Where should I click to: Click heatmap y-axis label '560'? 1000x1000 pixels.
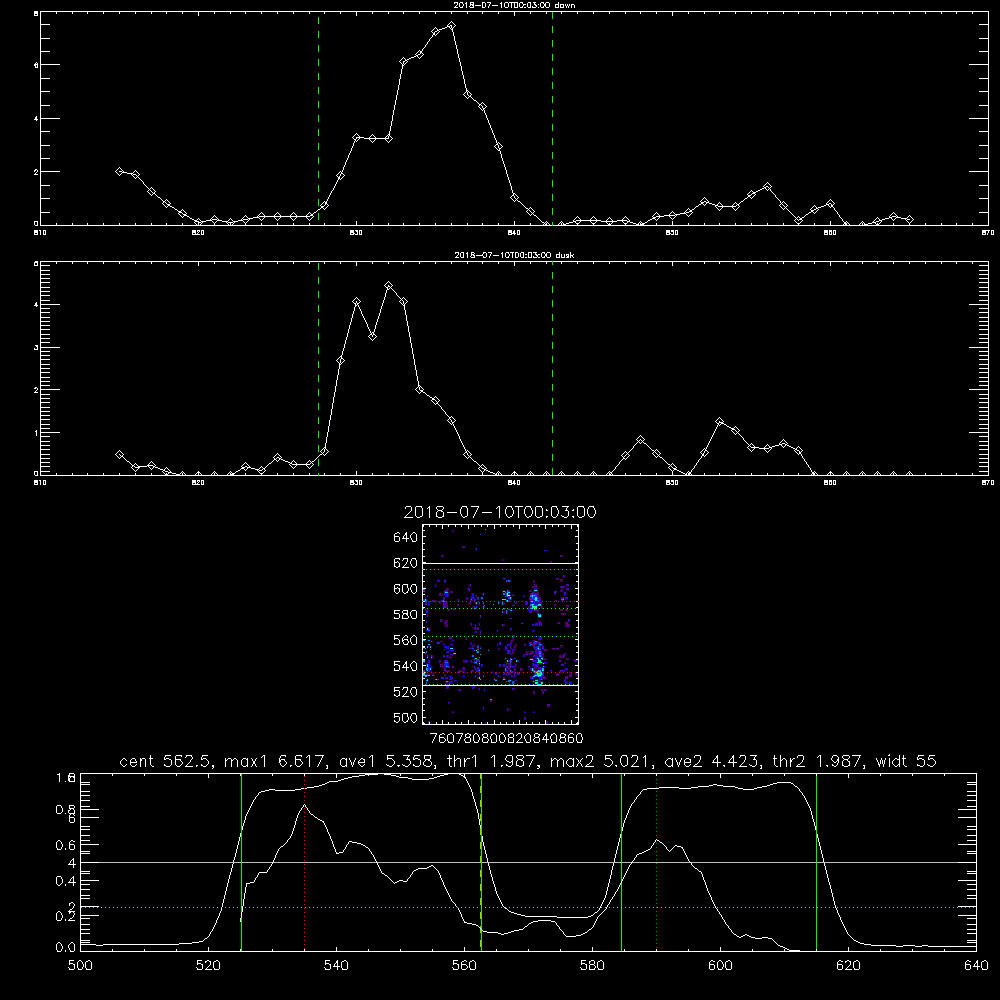point(406,640)
